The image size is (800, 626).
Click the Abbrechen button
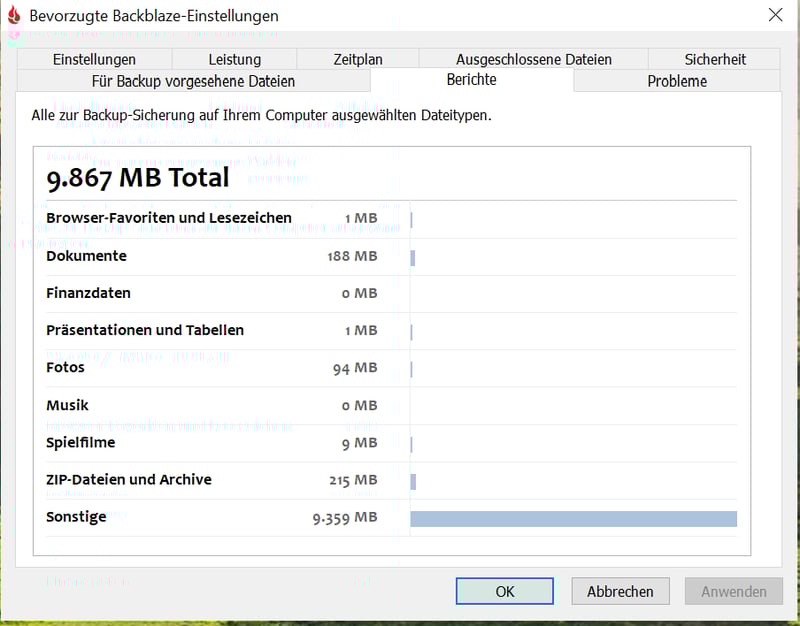[x=620, y=591]
